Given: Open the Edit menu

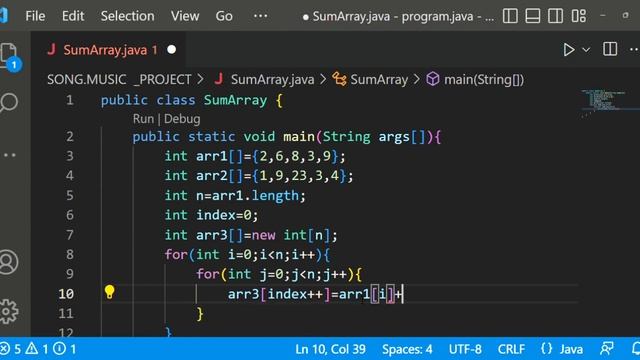Looking at the screenshot, I should (73, 16).
